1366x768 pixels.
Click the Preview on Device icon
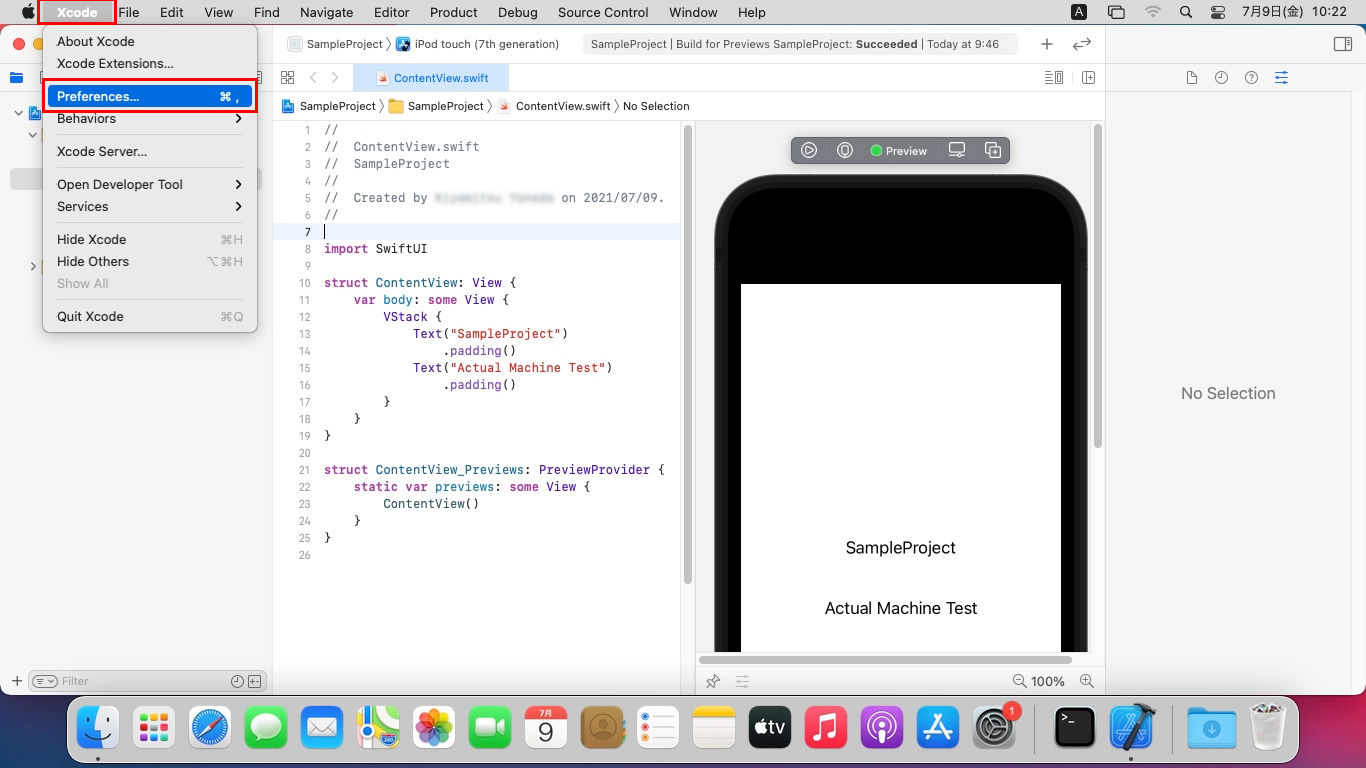click(845, 150)
